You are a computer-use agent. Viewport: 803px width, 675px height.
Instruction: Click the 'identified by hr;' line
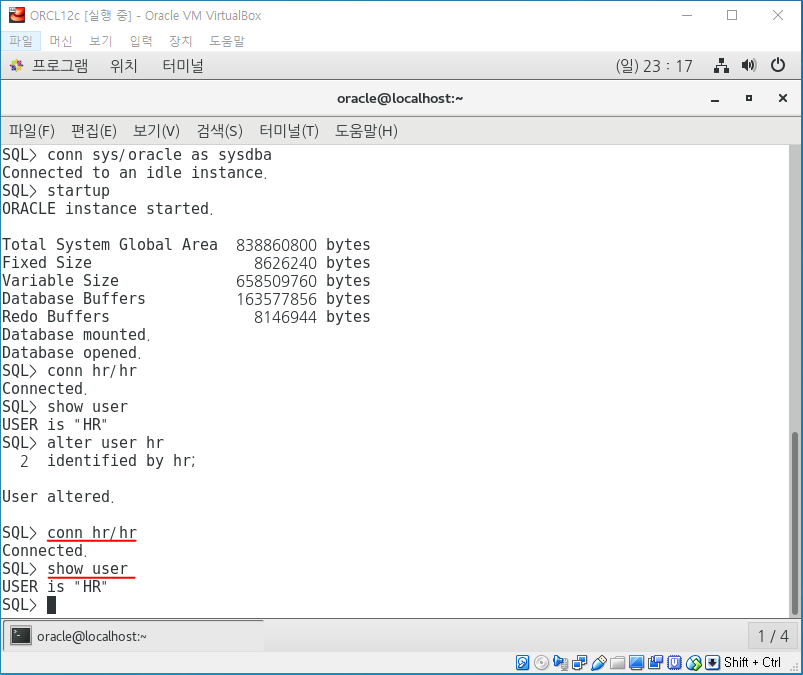tap(121, 460)
